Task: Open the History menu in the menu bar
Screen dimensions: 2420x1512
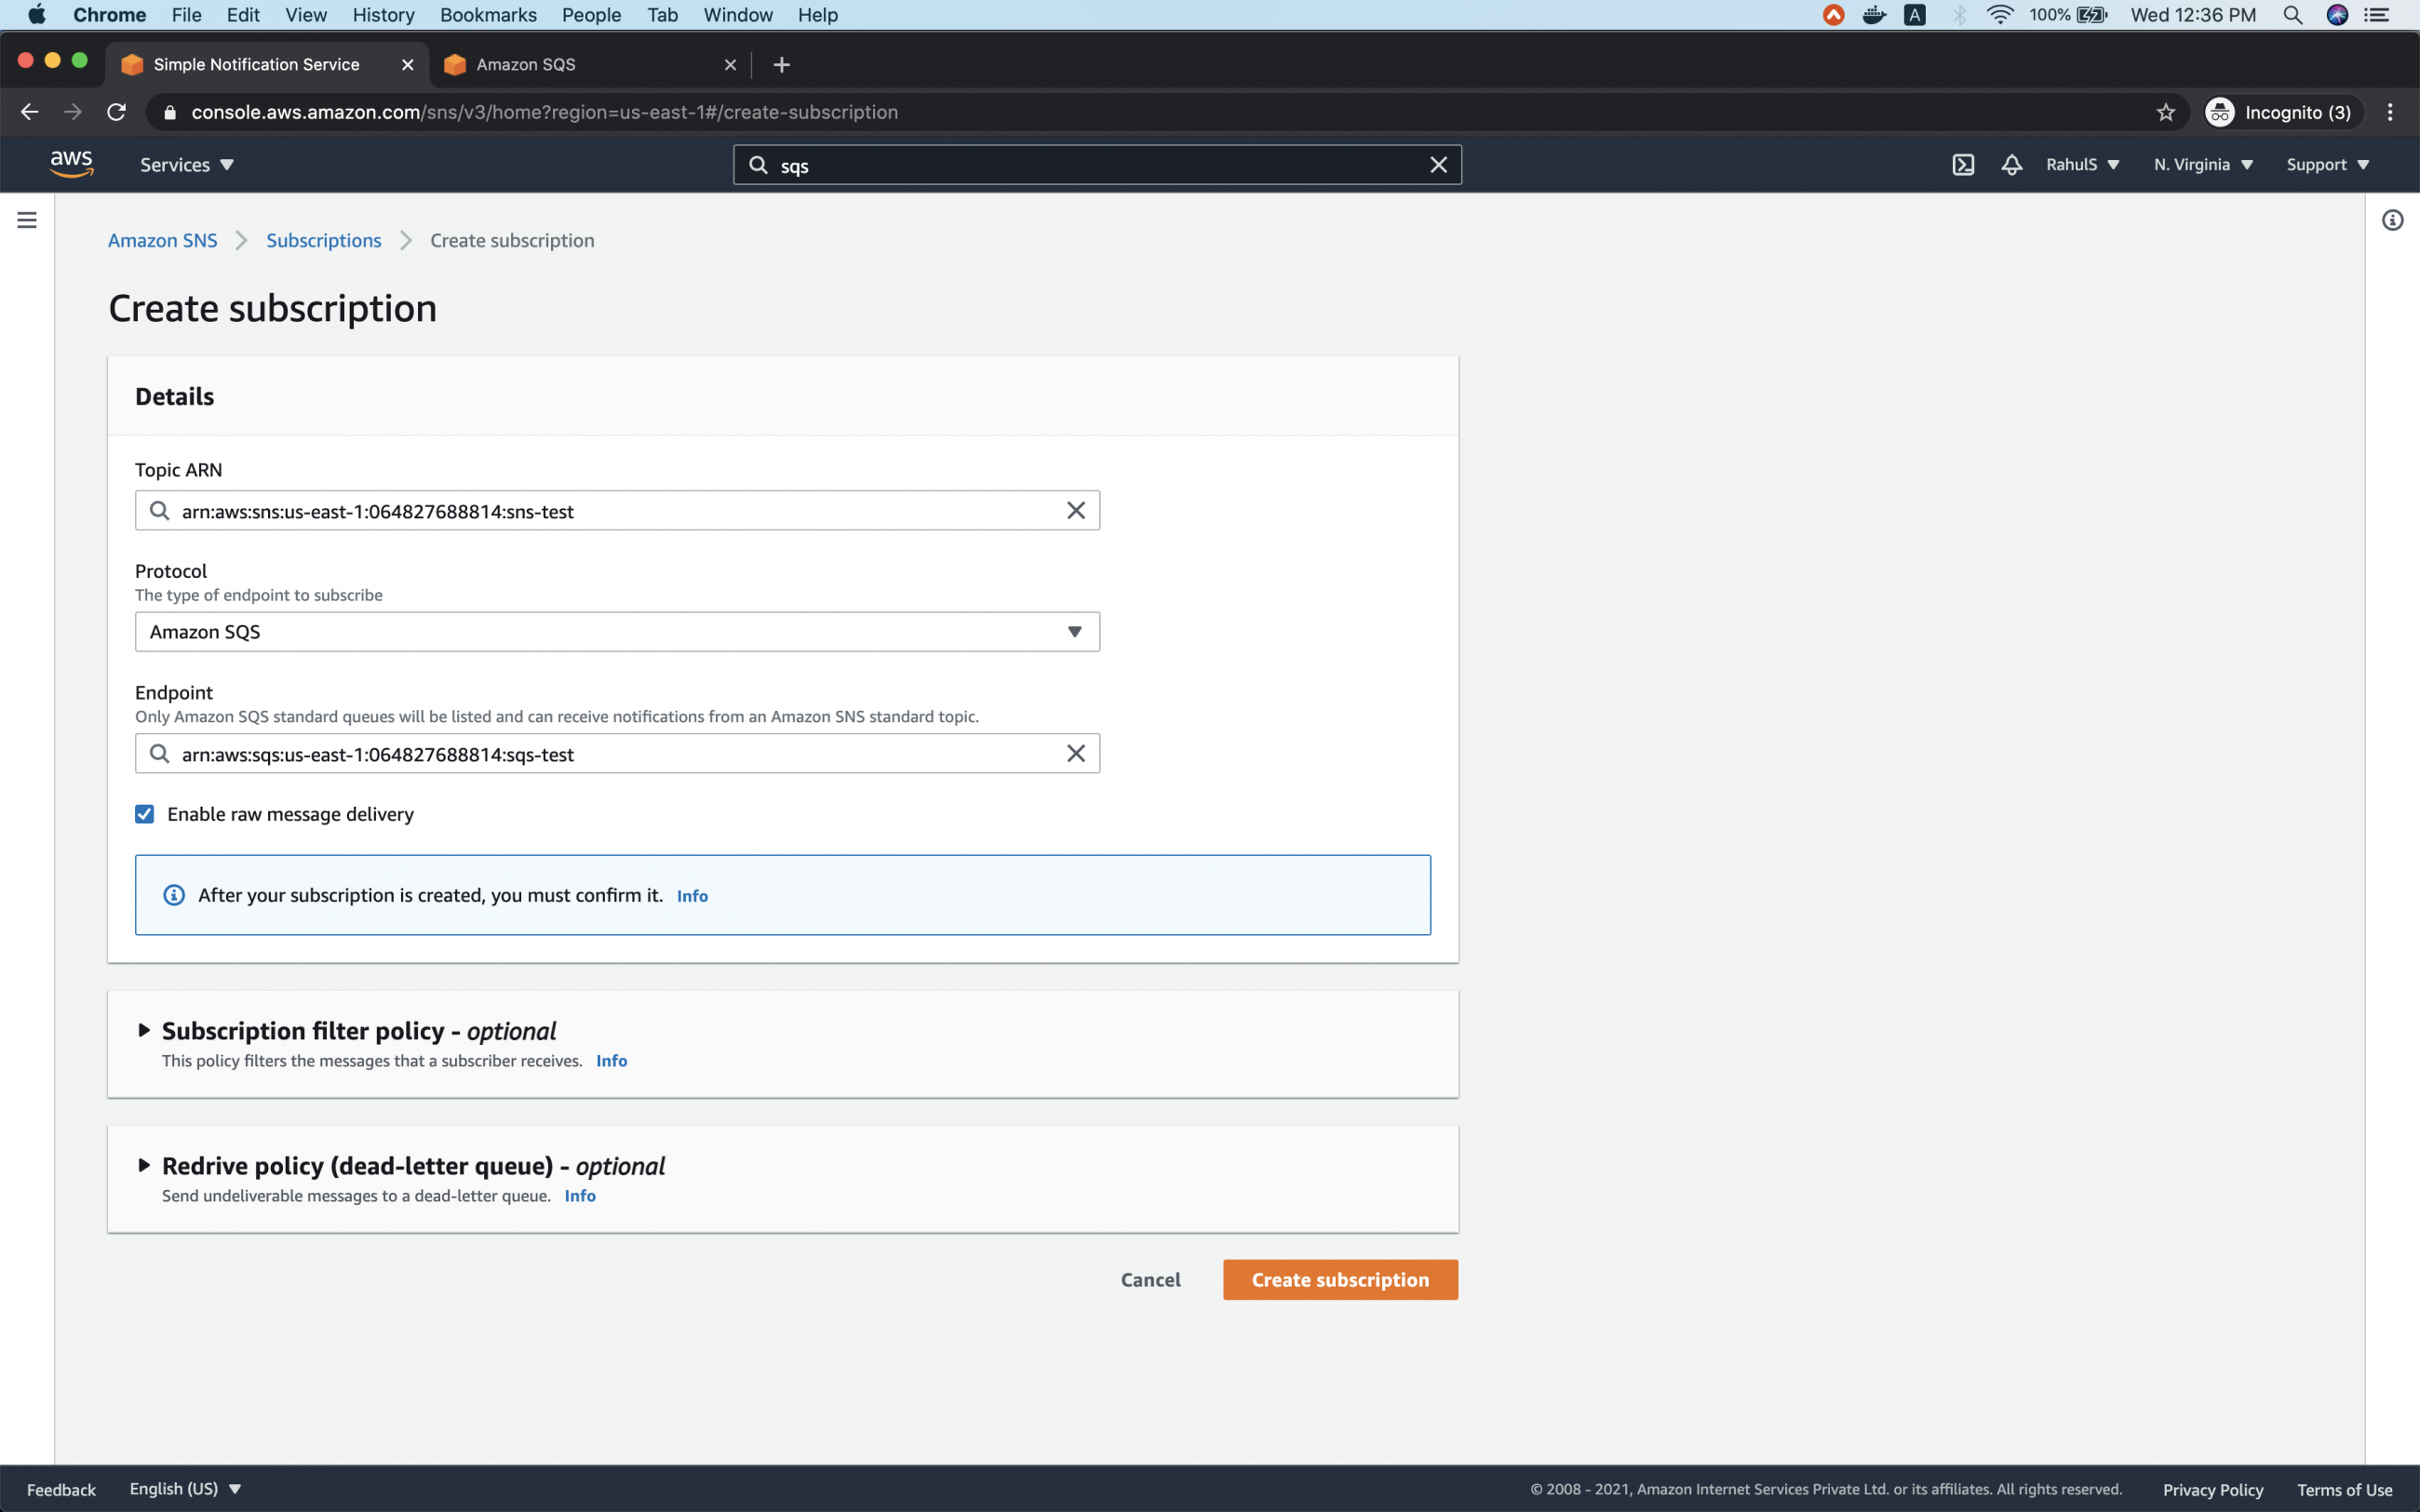Action: (383, 15)
